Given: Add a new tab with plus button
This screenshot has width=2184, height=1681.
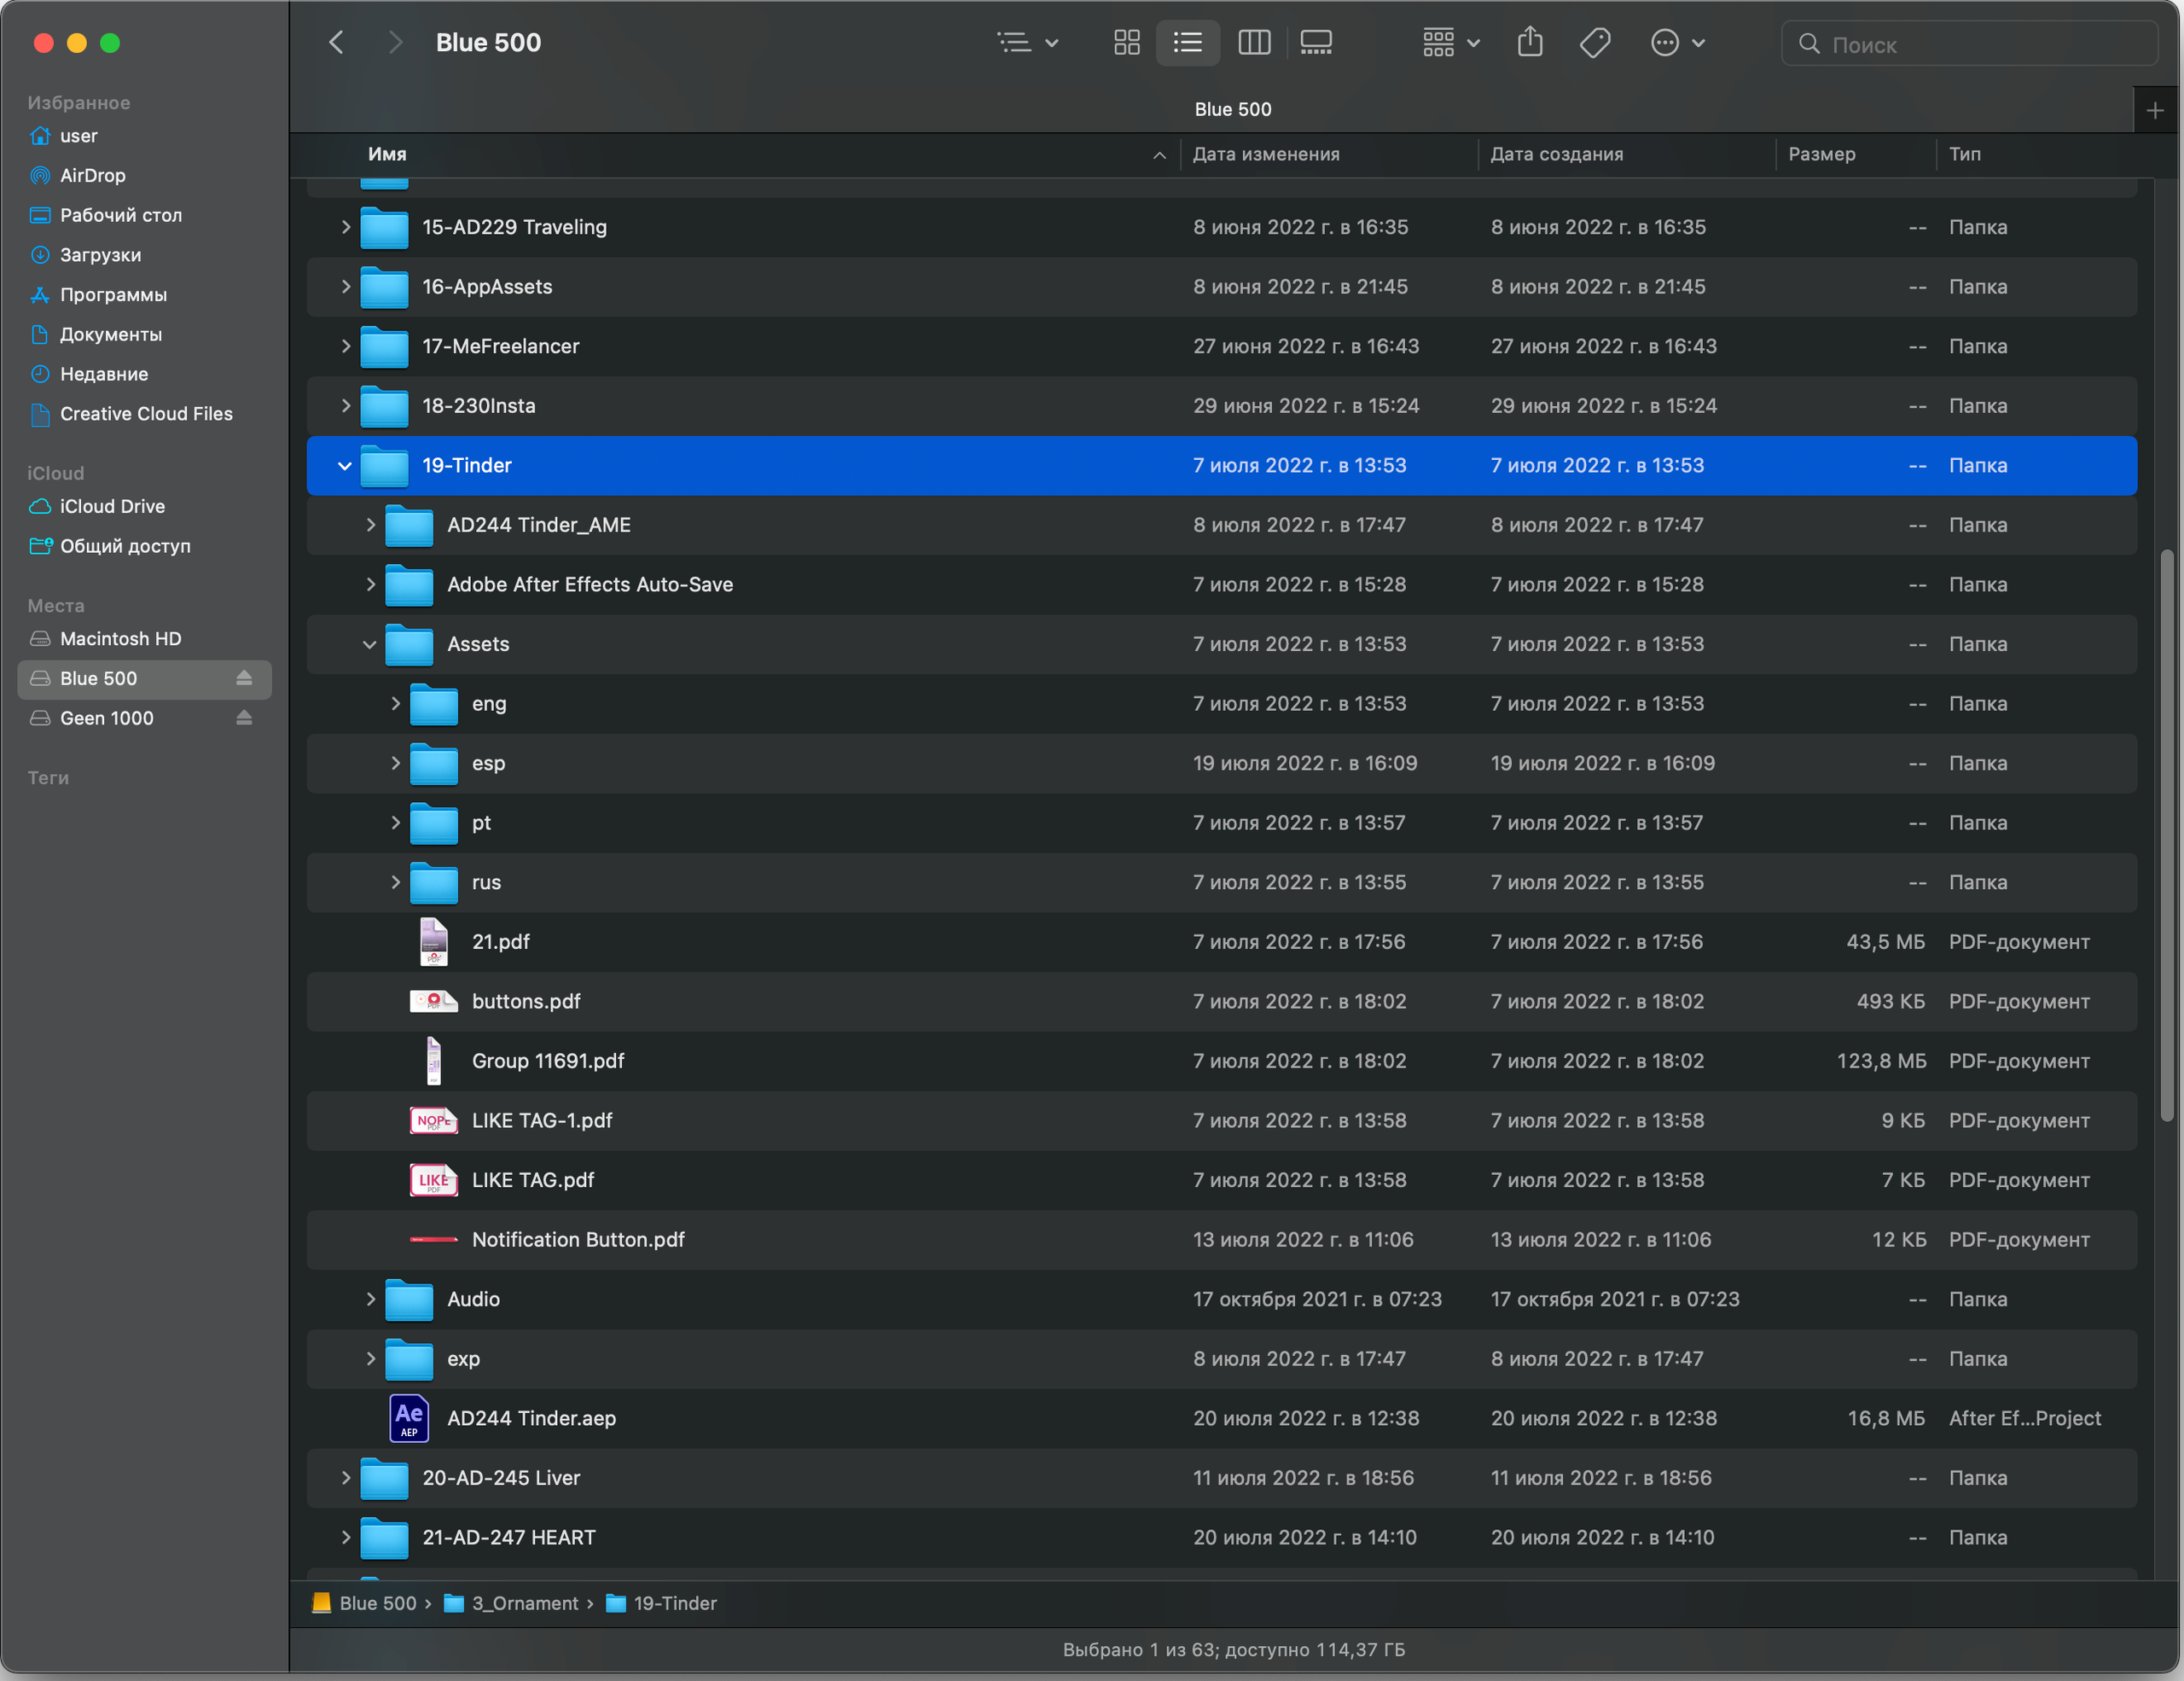Looking at the screenshot, I should coord(2155,110).
